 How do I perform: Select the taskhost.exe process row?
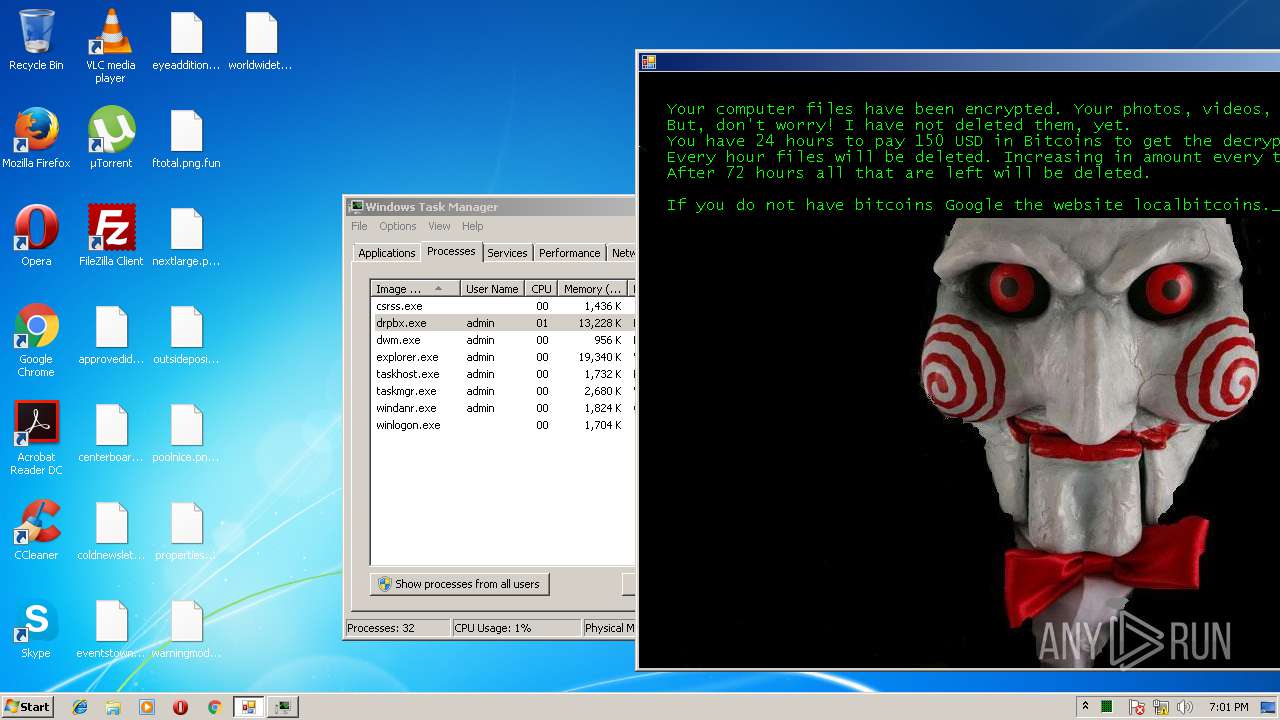[x=503, y=374]
